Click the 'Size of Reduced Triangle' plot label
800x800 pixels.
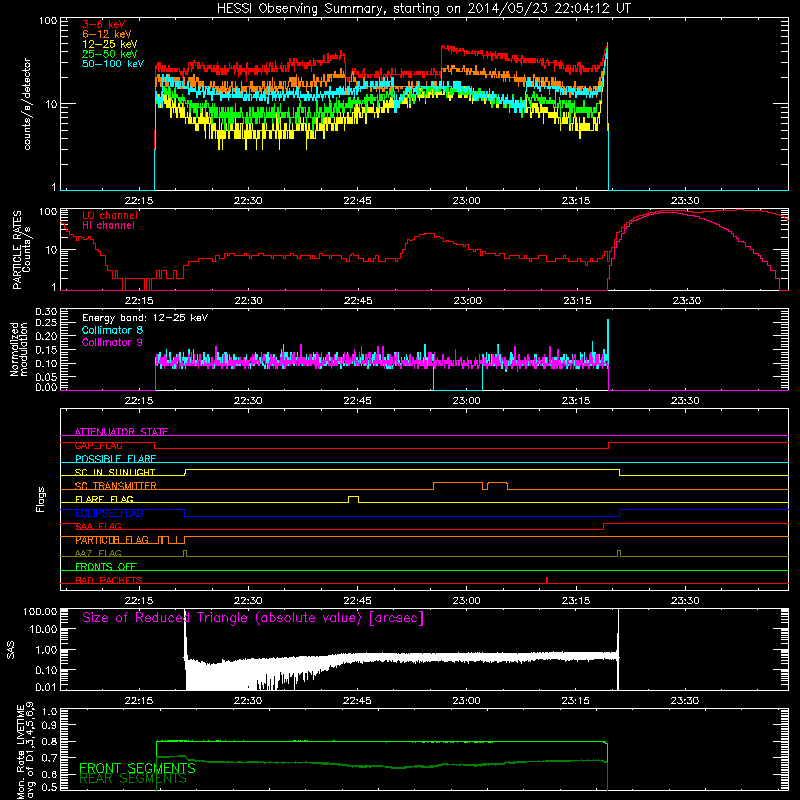tap(253, 618)
